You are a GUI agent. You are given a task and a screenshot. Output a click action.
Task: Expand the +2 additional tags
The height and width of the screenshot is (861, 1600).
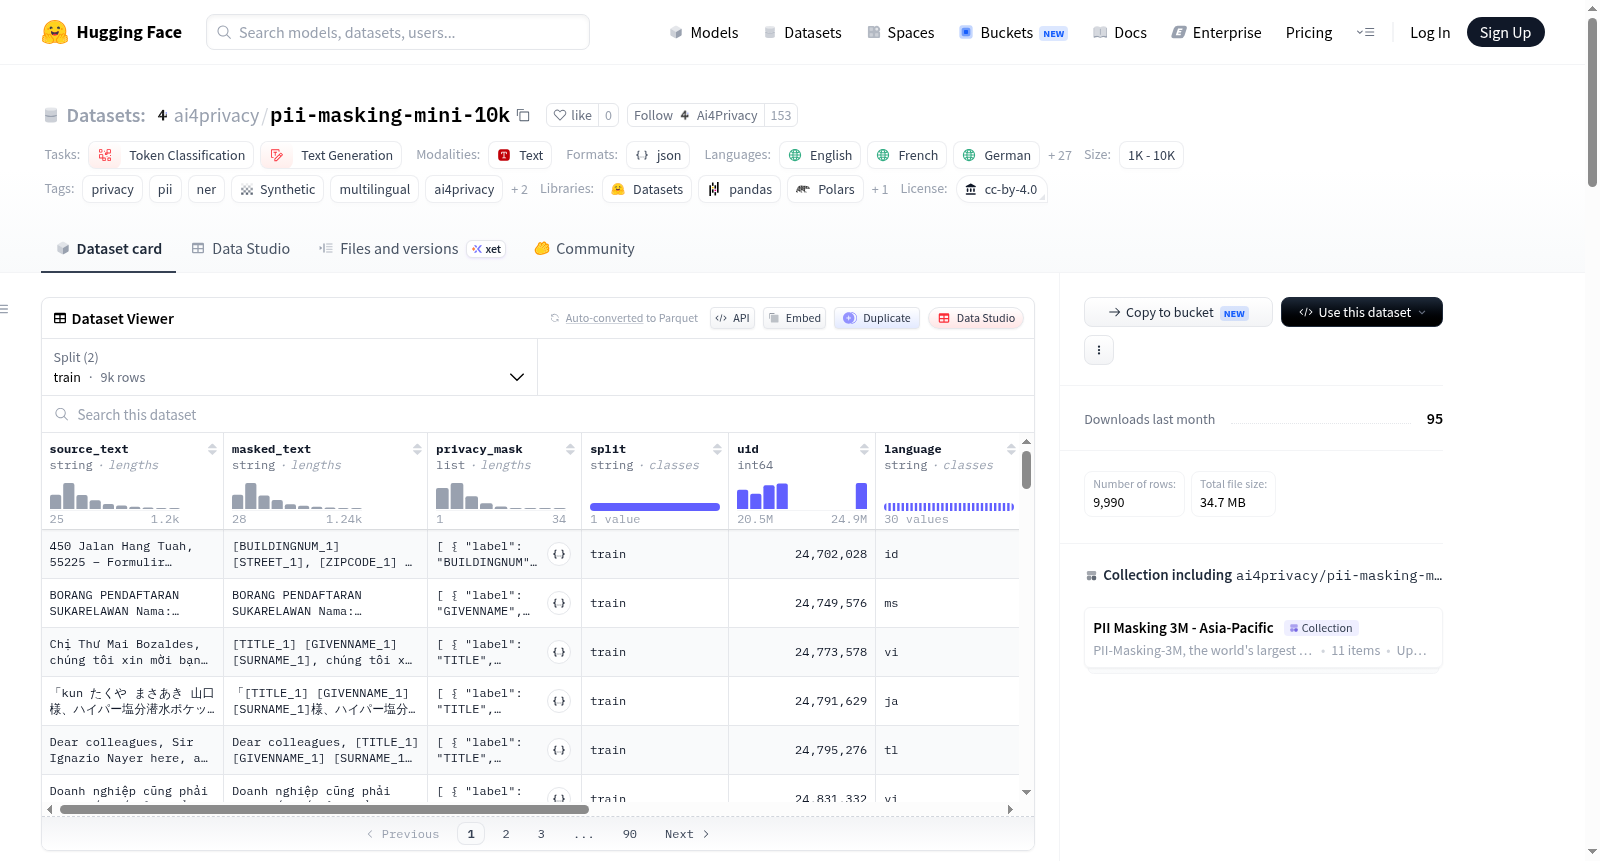tap(519, 189)
